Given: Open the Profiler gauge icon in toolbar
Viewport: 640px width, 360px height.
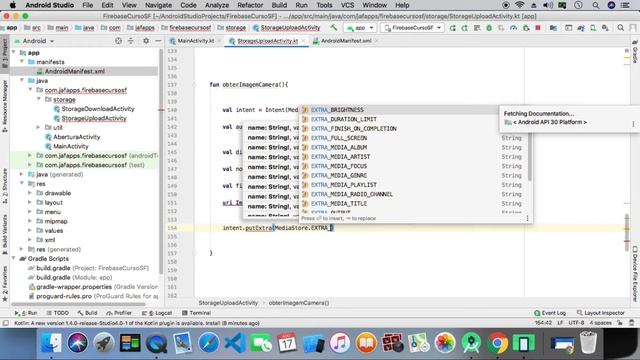Looking at the screenshot, I should 513,28.
